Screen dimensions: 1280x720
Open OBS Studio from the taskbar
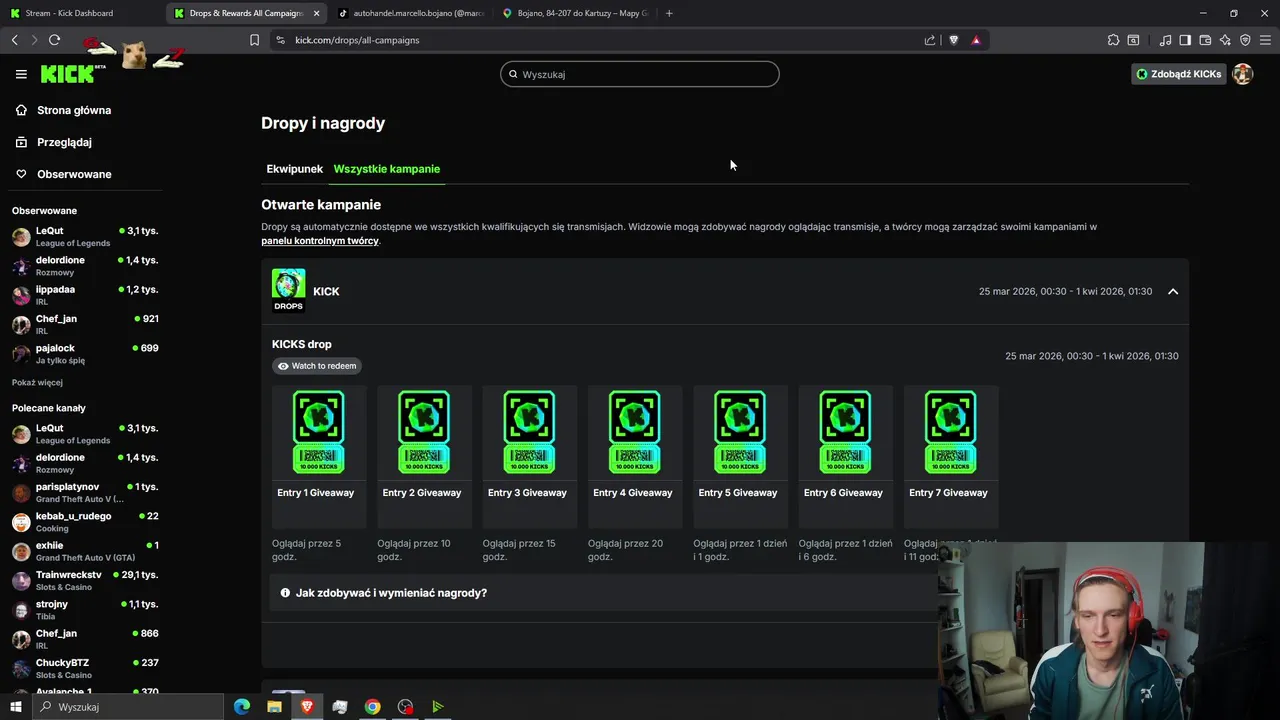[405, 707]
